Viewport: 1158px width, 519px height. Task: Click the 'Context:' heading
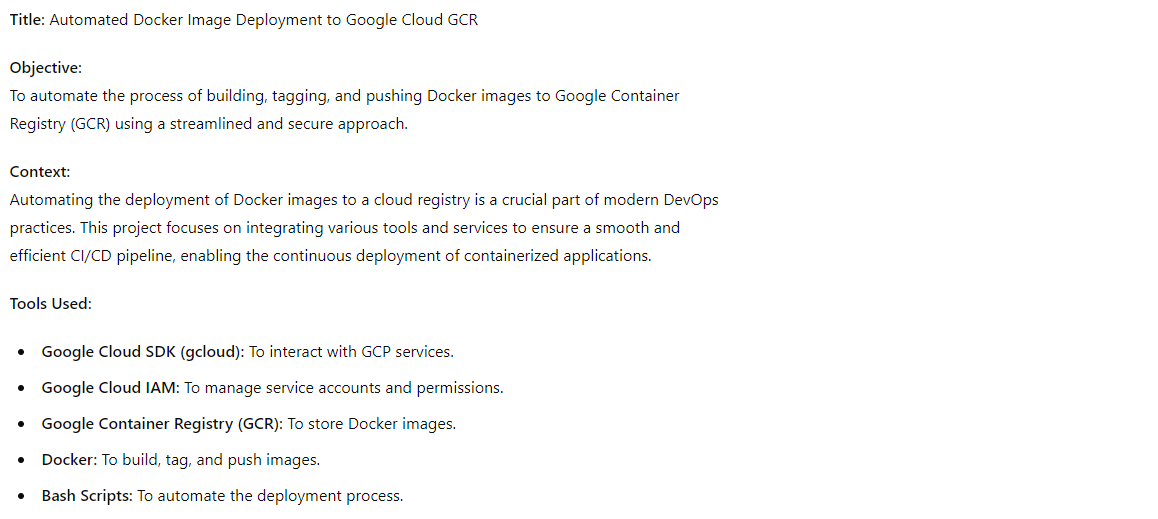tap(40, 172)
